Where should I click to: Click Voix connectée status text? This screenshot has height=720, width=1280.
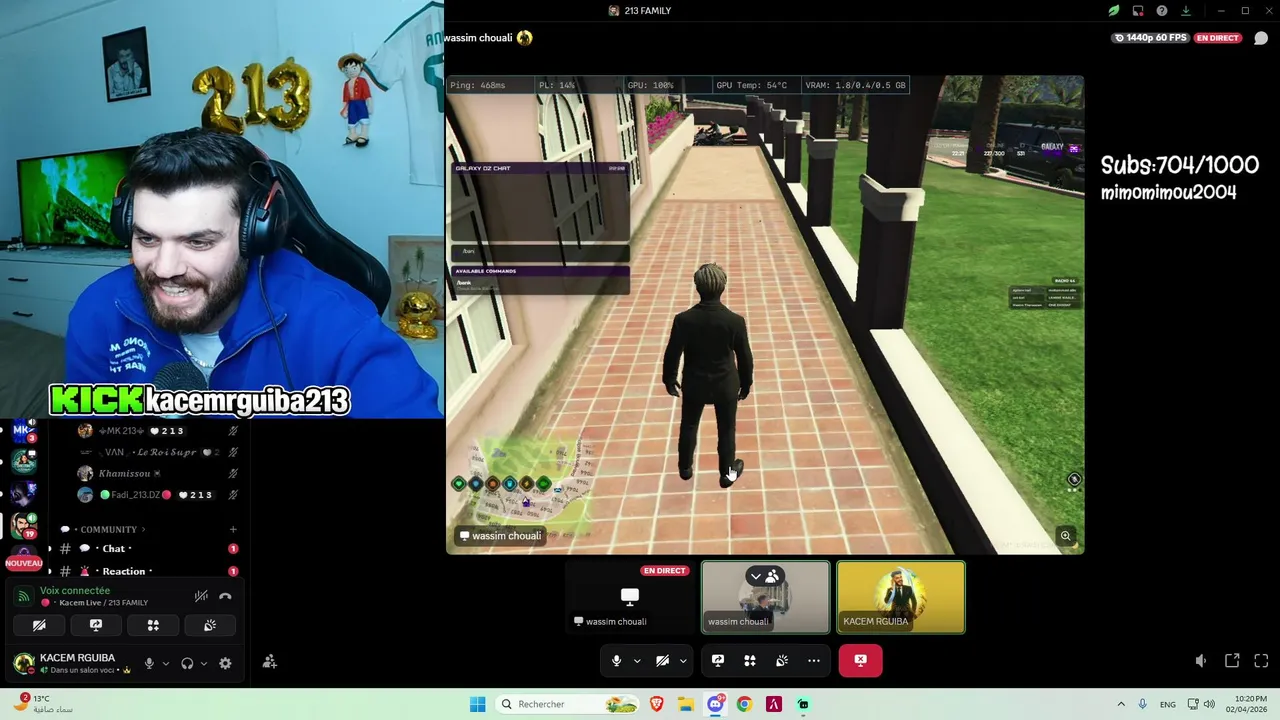point(75,591)
